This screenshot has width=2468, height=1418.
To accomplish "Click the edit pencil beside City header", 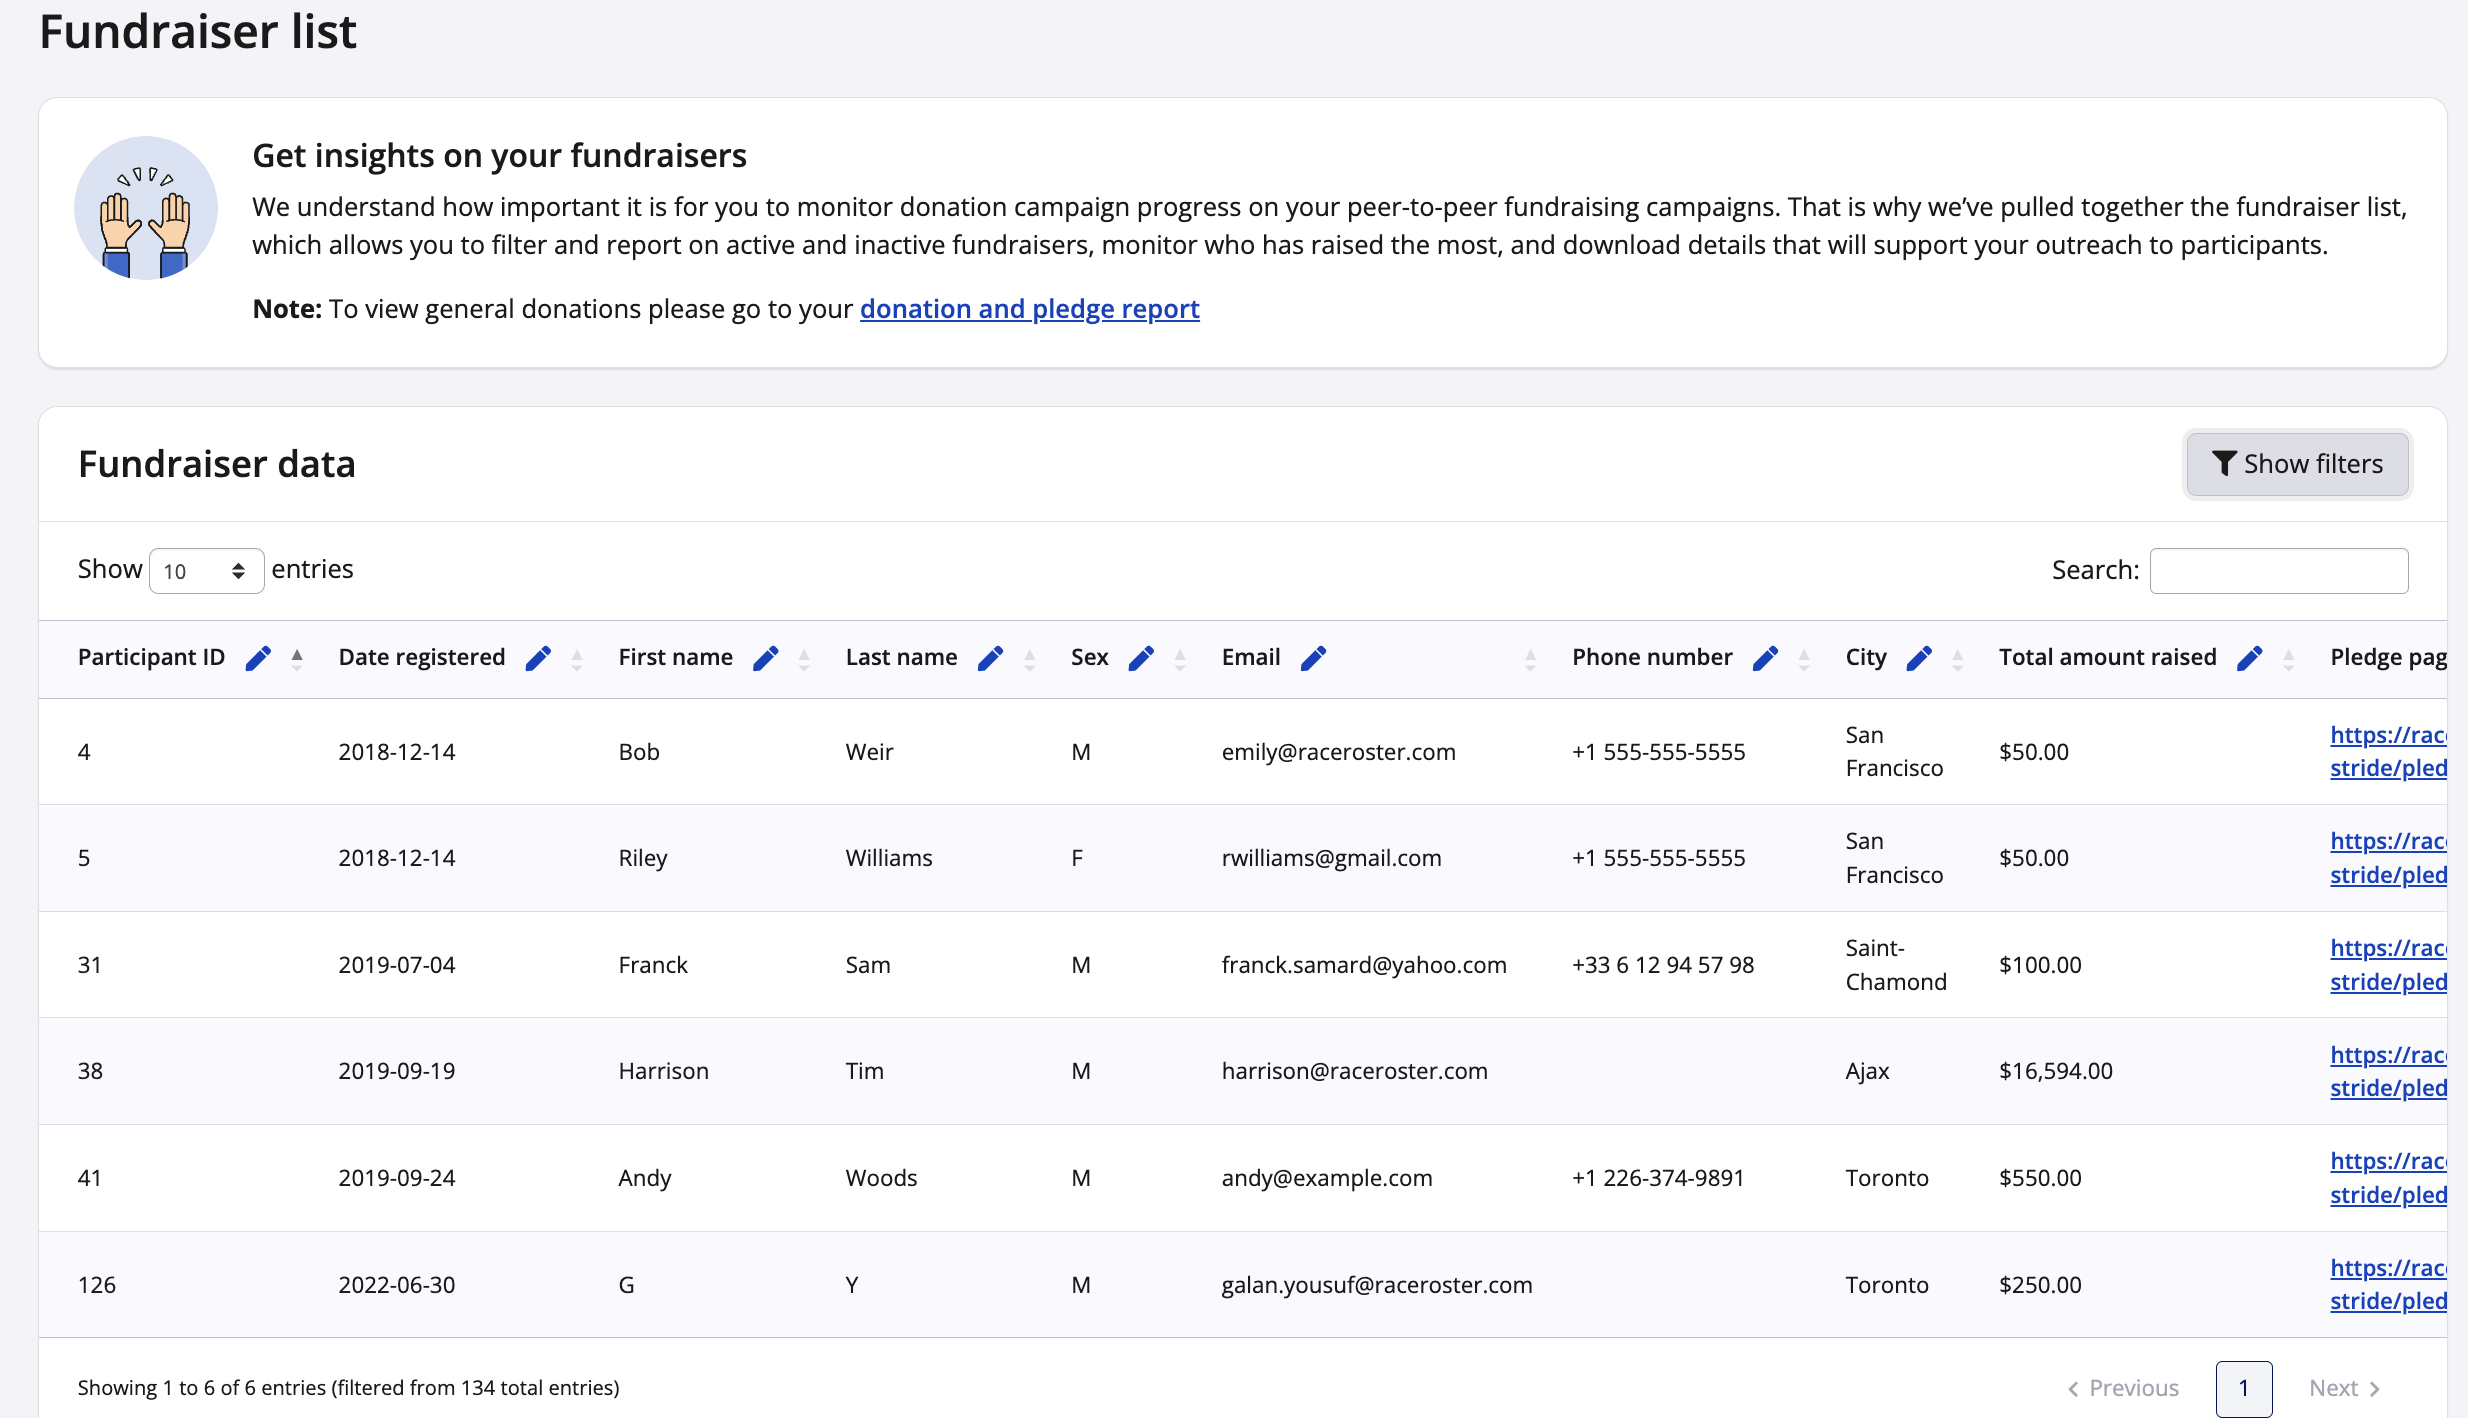I will [x=1919, y=658].
